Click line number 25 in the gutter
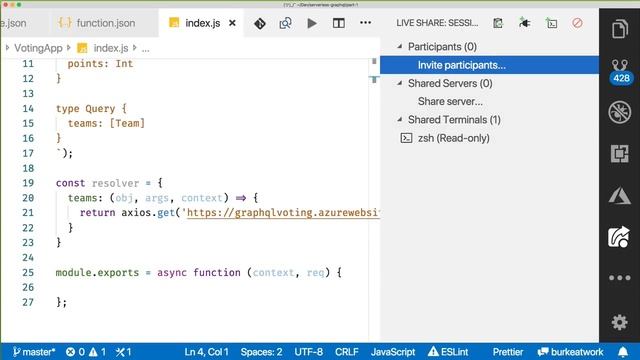The width and height of the screenshot is (640, 360). [x=28, y=272]
